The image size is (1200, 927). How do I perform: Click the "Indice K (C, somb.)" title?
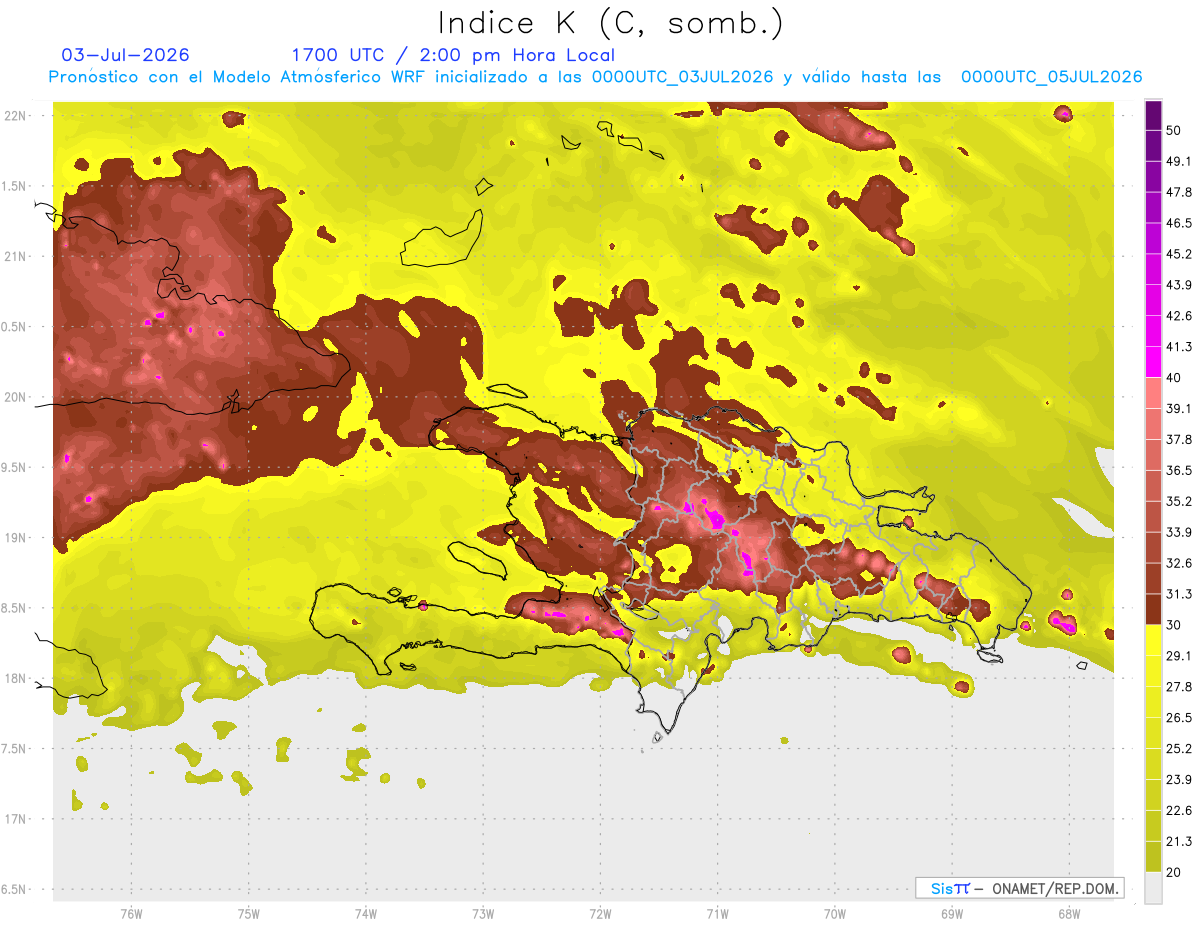(611, 23)
